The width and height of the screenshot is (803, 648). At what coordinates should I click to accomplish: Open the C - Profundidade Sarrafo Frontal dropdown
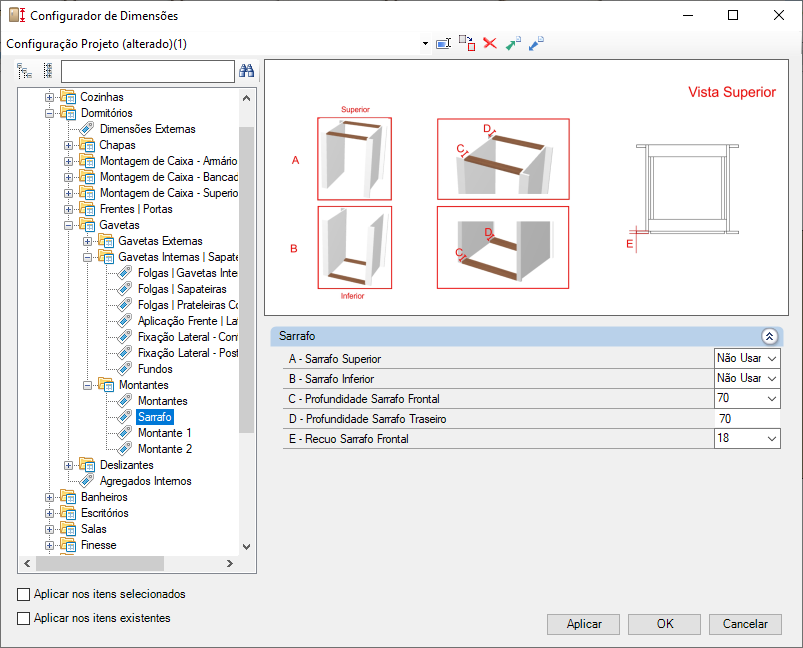tap(772, 399)
